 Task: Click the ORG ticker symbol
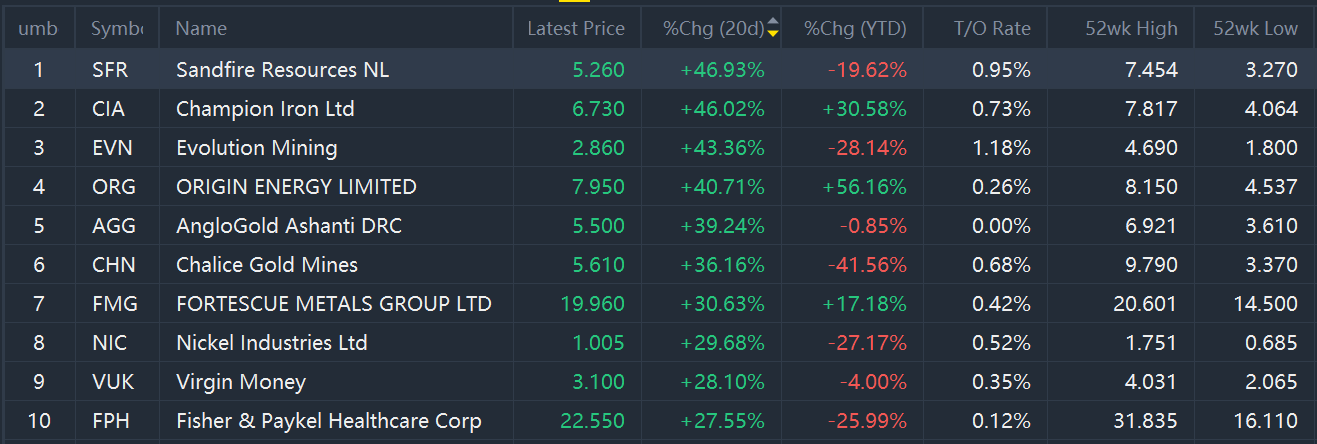[113, 187]
